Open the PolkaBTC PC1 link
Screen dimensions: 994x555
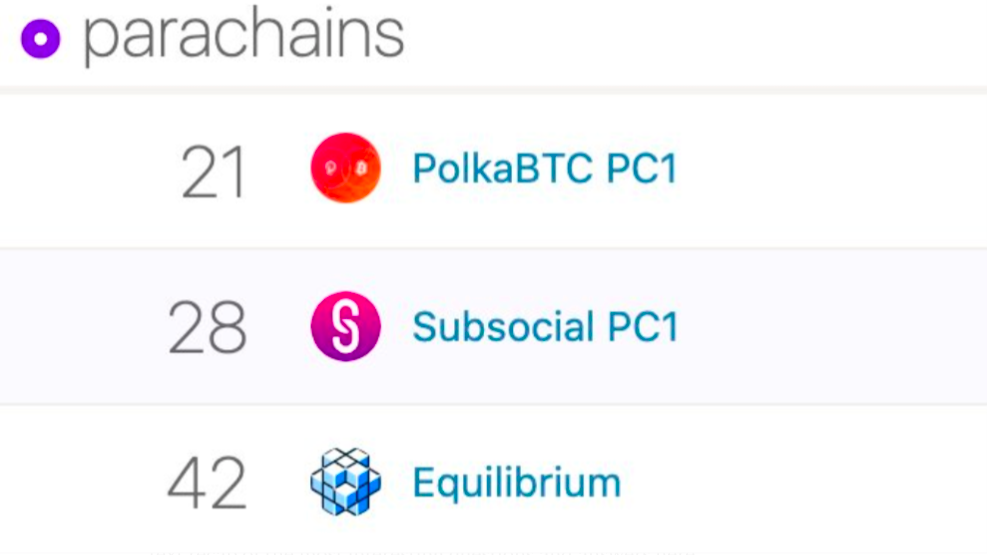[545, 169]
